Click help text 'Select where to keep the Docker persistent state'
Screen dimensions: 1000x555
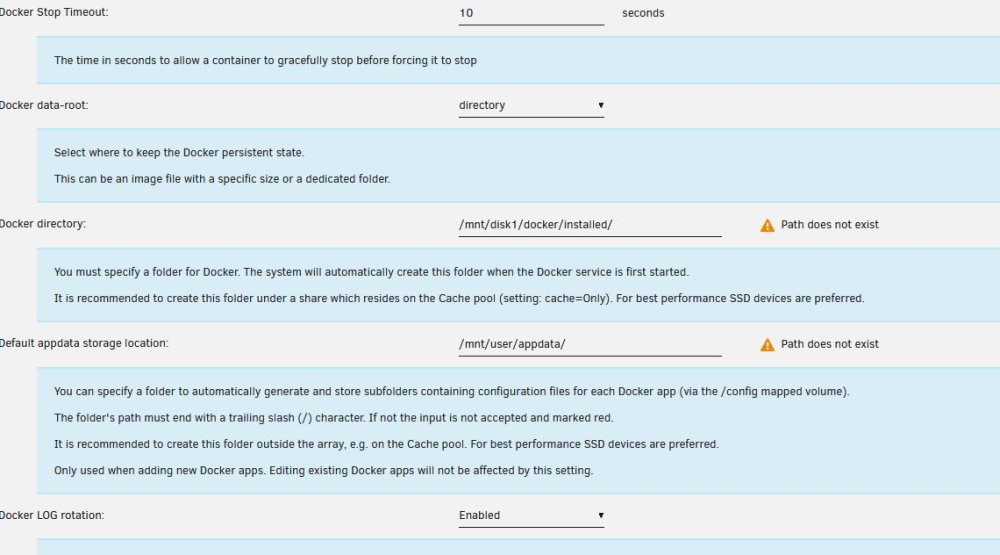(179, 152)
